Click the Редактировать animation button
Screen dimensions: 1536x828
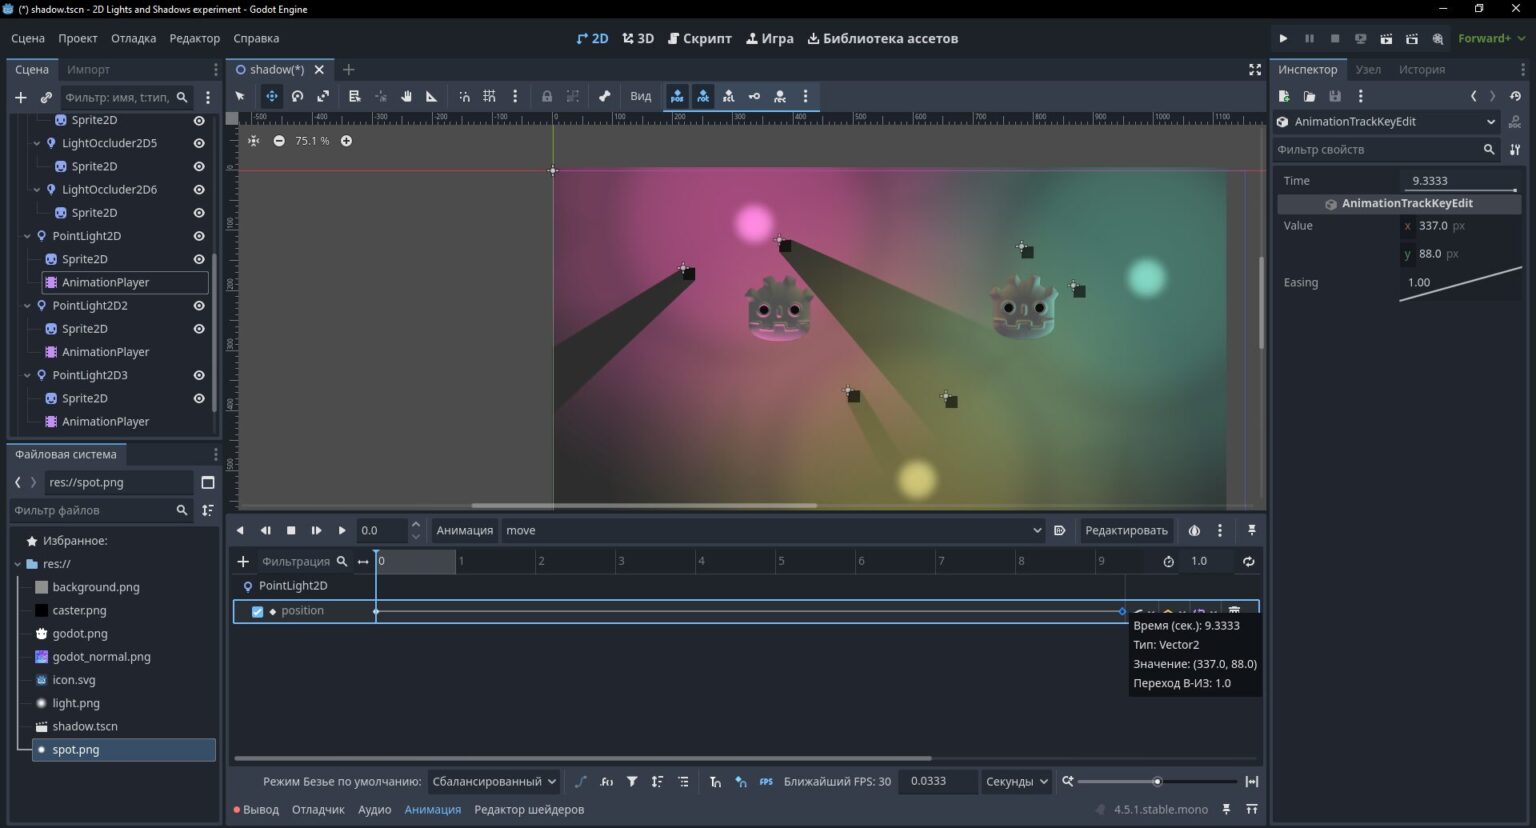[x=1126, y=530]
